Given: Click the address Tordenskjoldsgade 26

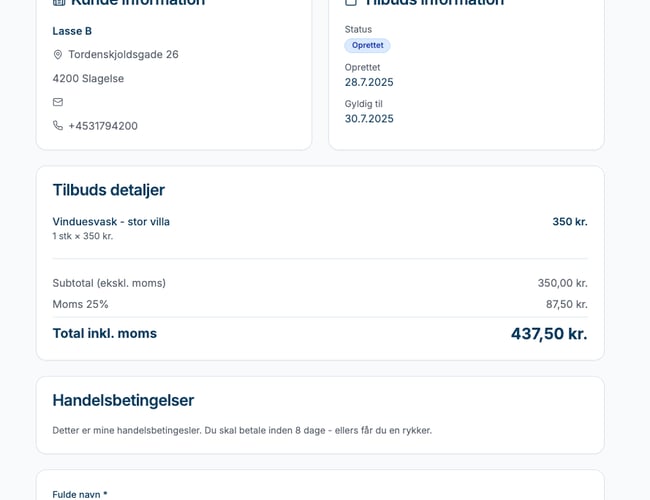Looking at the screenshot, I should click(123, 55).
